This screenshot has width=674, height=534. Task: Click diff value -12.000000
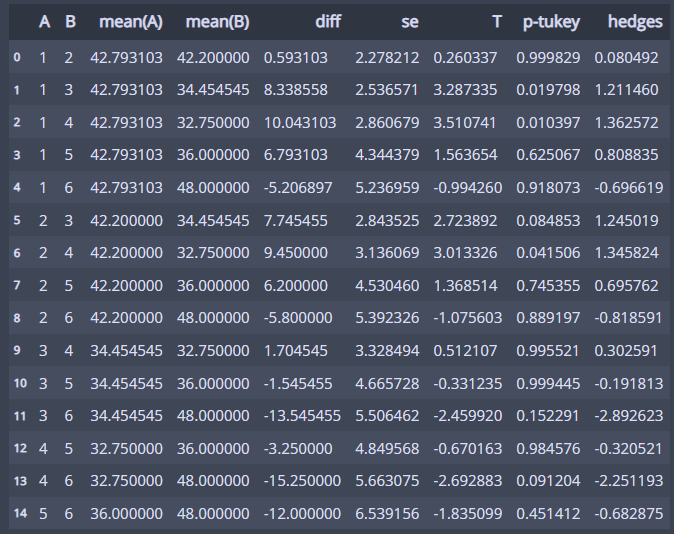tap(302, 514)
